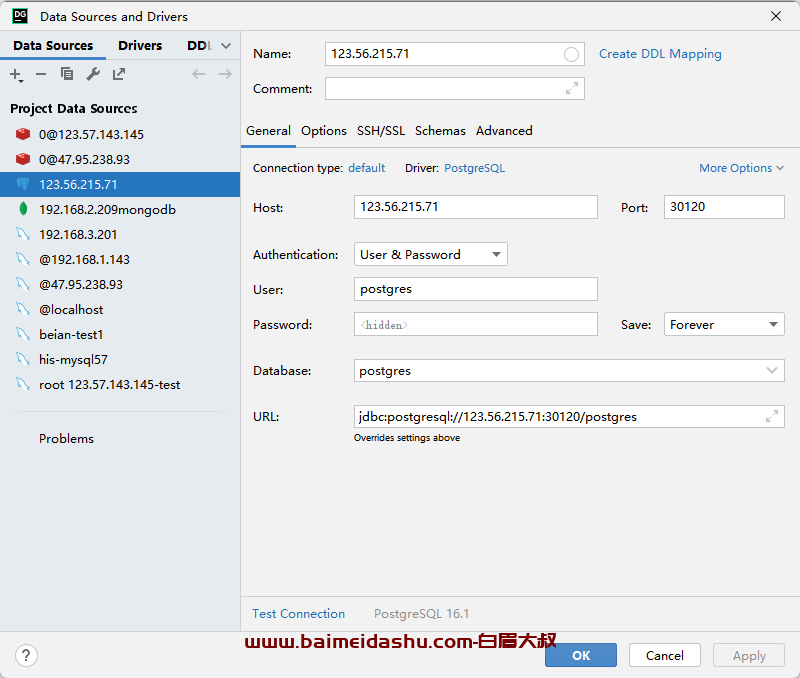Viewport: 800px width, 678px height.
Task: Open the Schemas tab
Action: (x=440, y=131)
